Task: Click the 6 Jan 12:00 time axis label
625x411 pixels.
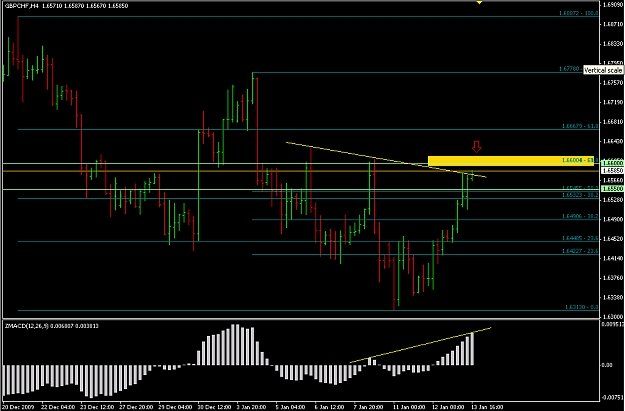Action: point(330,407)
